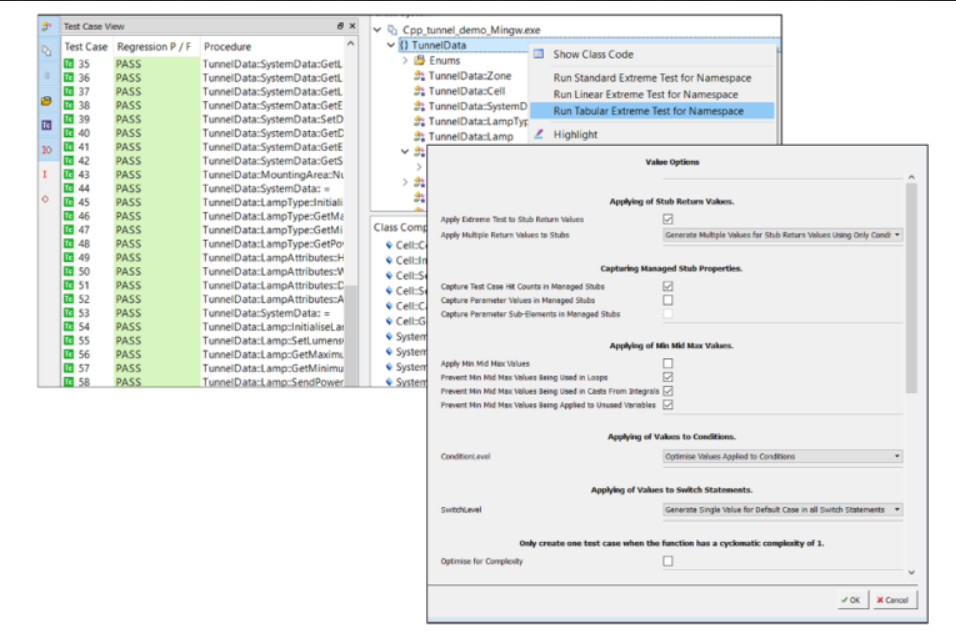956x634 pixels.
Task: Click the scroll-up arrow in Test Case View
Action: [x=351, y=44]
